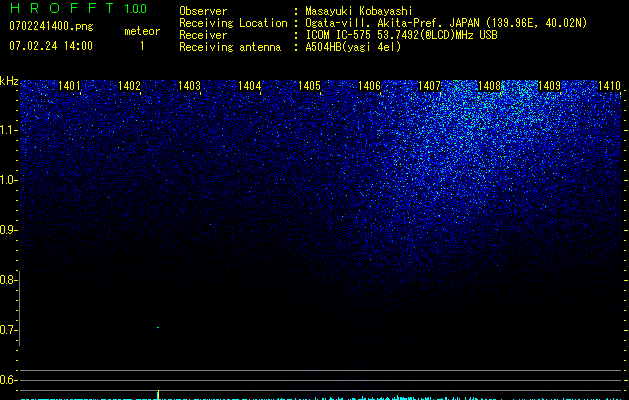Image resolution: width=629 pixels, height=400 pixels.
Task: Click the 1407 time axis marker
Action: click(x=429, y=86)
